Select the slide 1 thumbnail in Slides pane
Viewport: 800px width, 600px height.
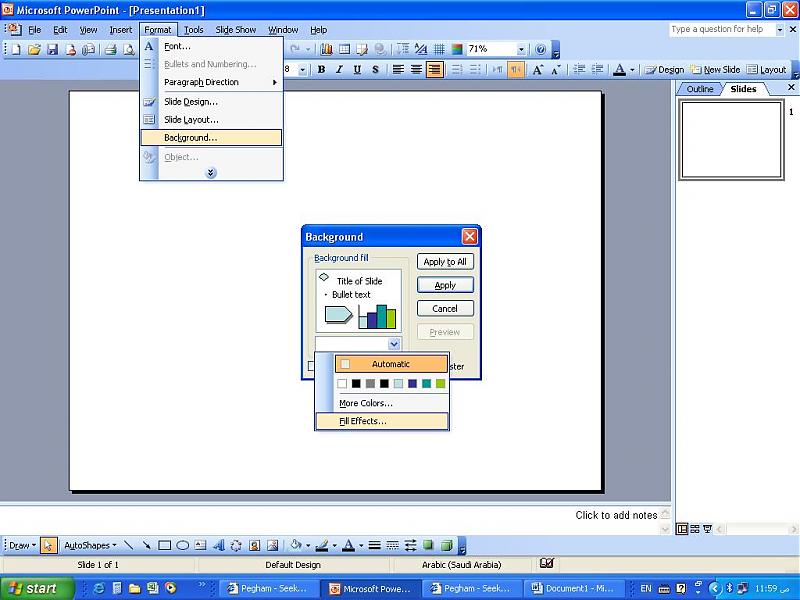[x=731, y=140]
